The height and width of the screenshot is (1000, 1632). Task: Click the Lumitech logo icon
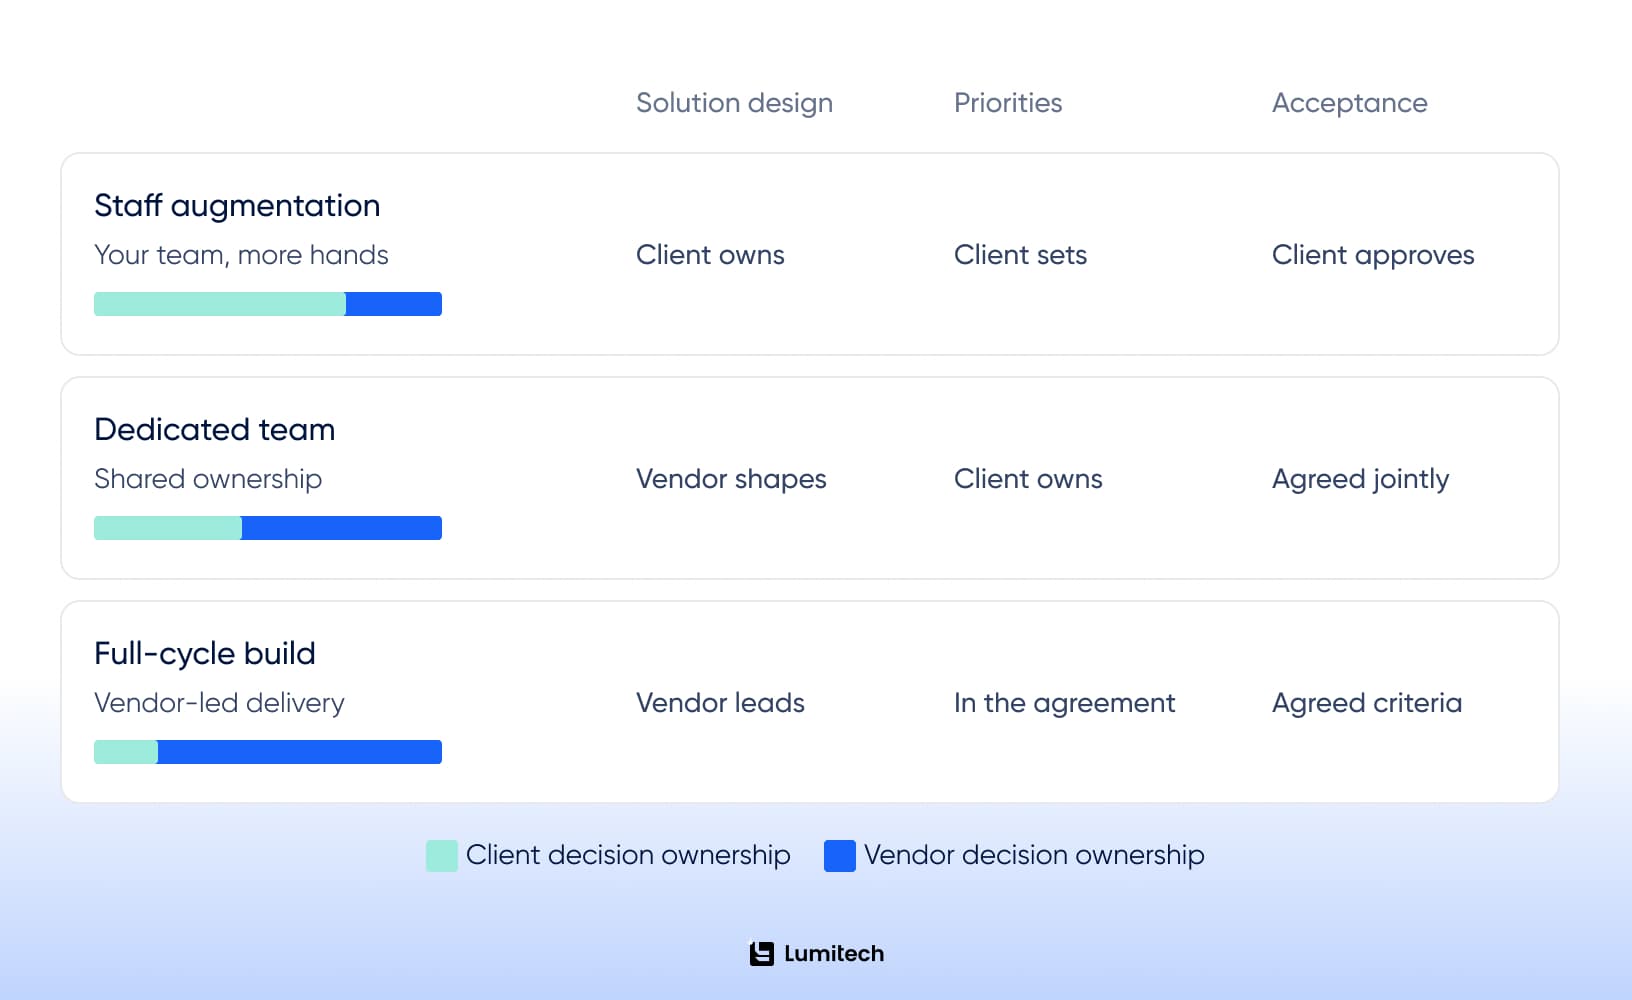(762, 954)
